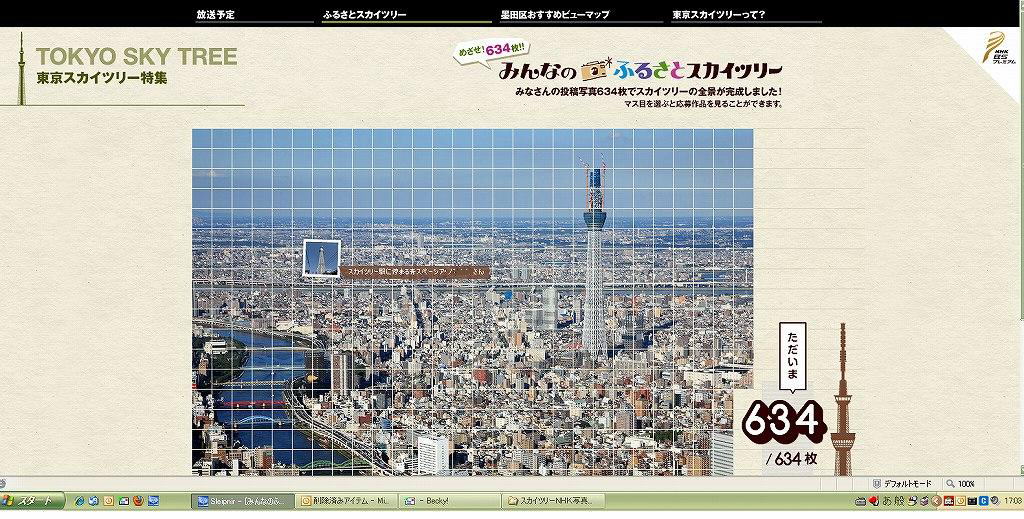Launch Firefox from the quick launch
Viewport: 1024px width, 519px height.
tap(138, 501)
